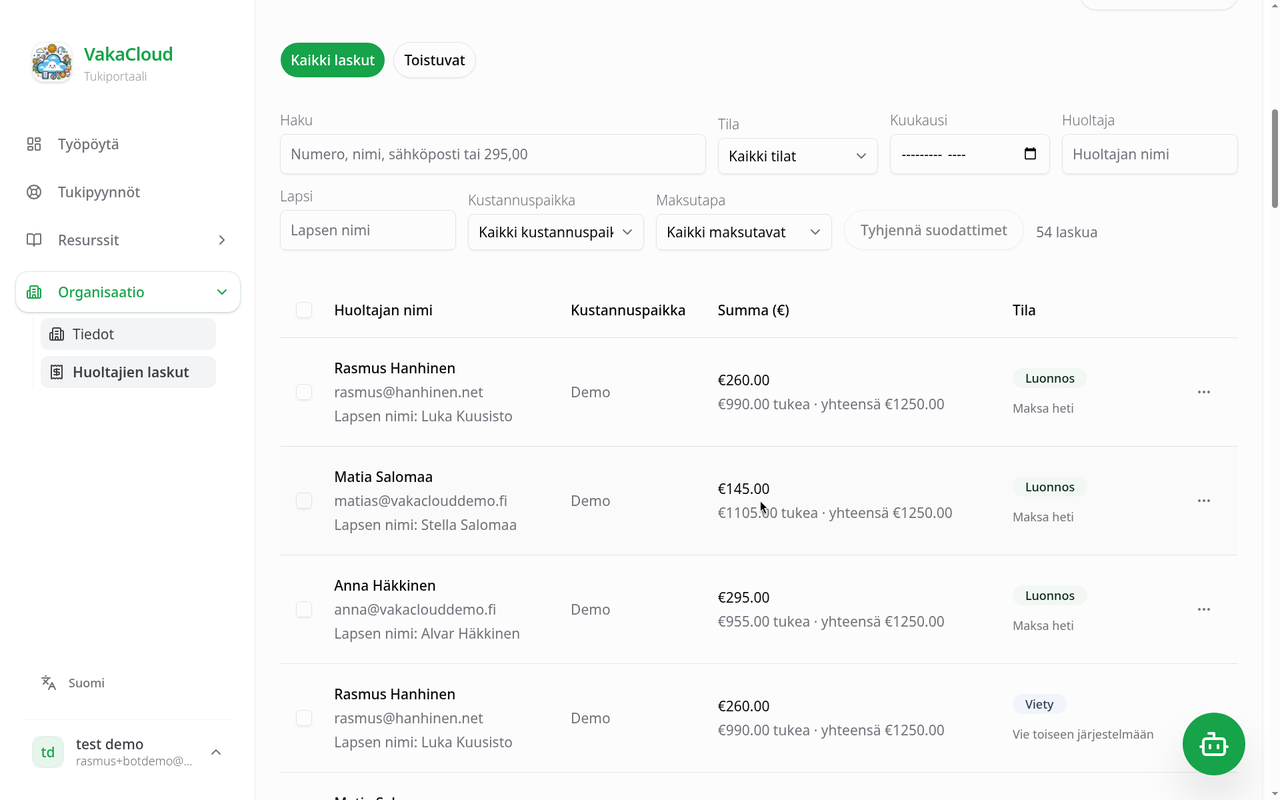Click the Viety status badge
Screen dimensions: 1280x800
1040,704
